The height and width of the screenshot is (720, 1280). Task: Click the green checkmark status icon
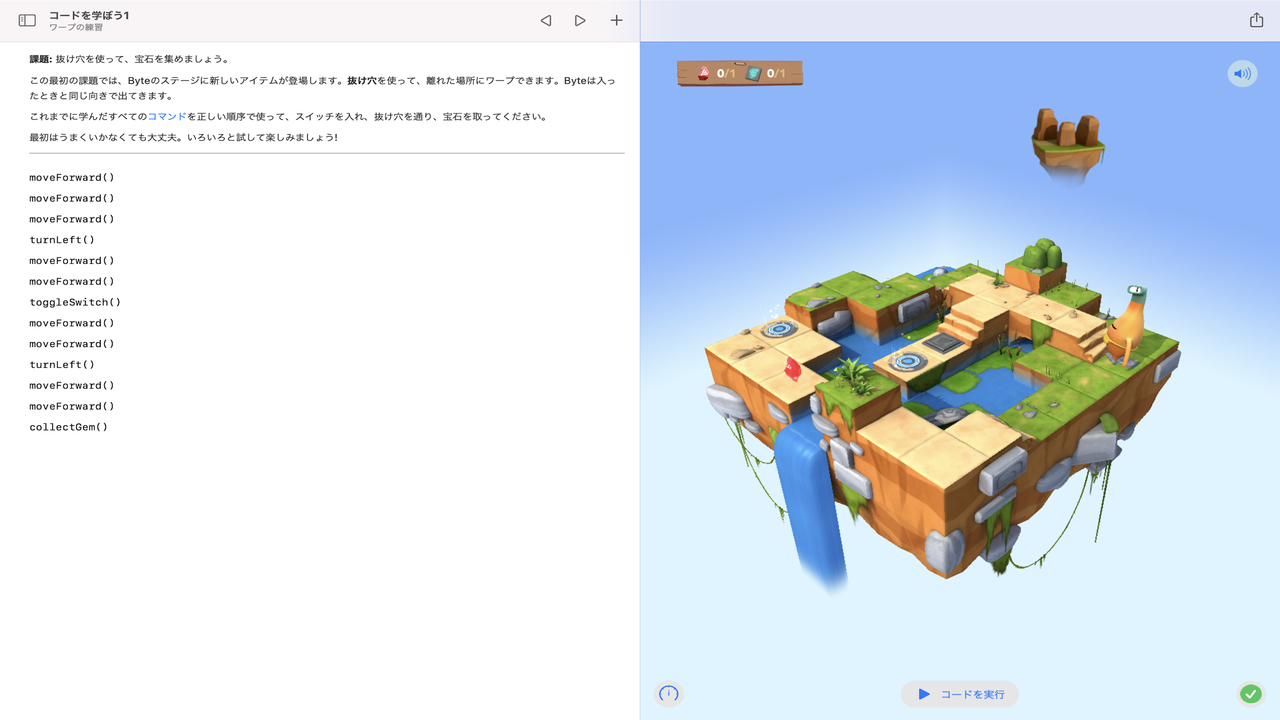1250,693
